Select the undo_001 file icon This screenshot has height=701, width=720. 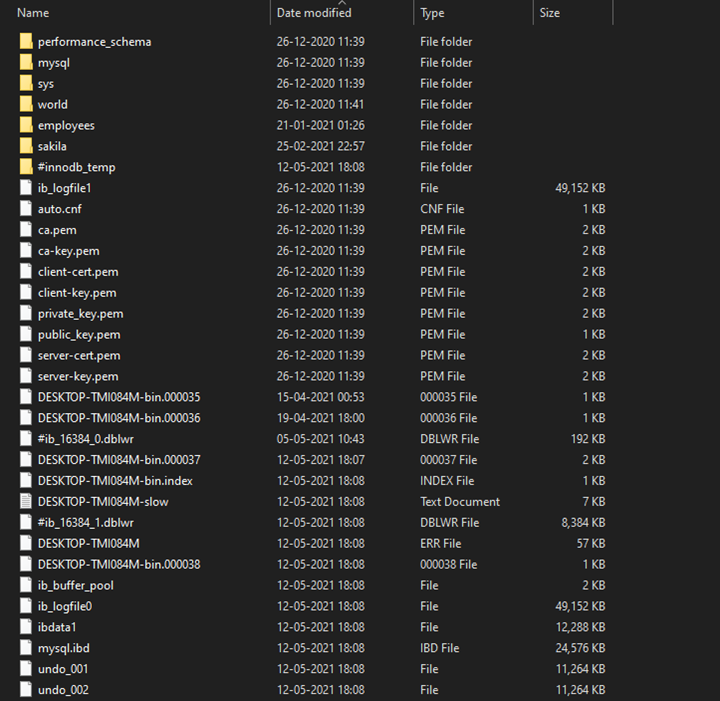pyautogui.click(x=26, y=668)
